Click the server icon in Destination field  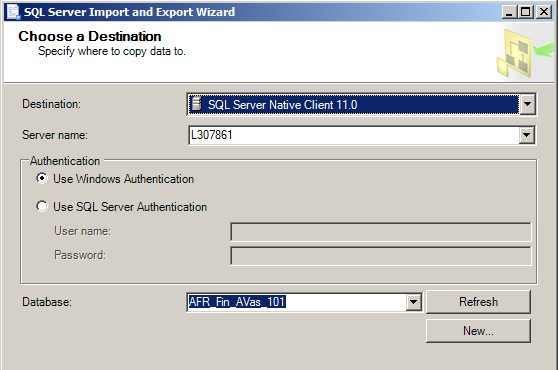click(196, 104)
